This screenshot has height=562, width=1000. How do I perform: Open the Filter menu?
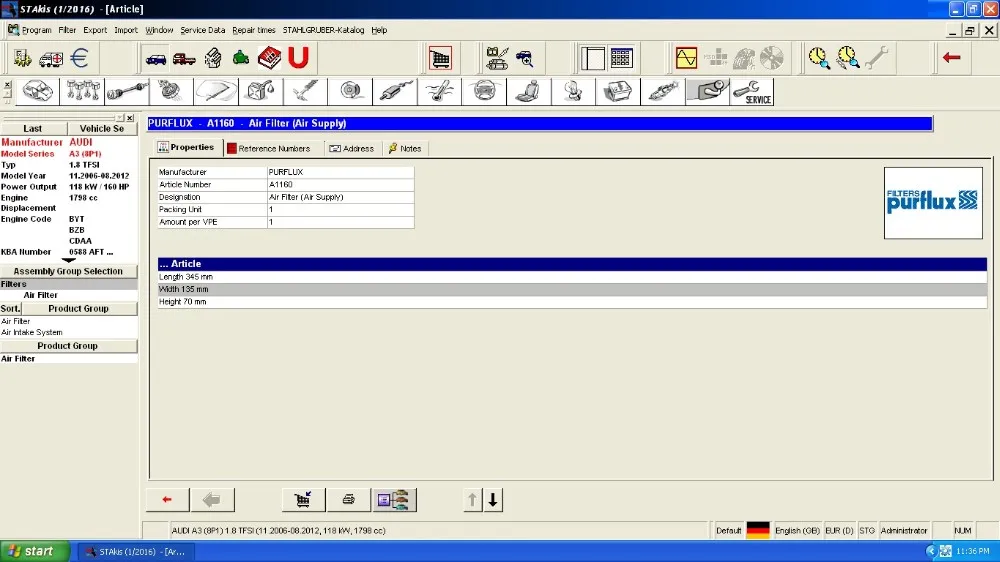[67, 30]
